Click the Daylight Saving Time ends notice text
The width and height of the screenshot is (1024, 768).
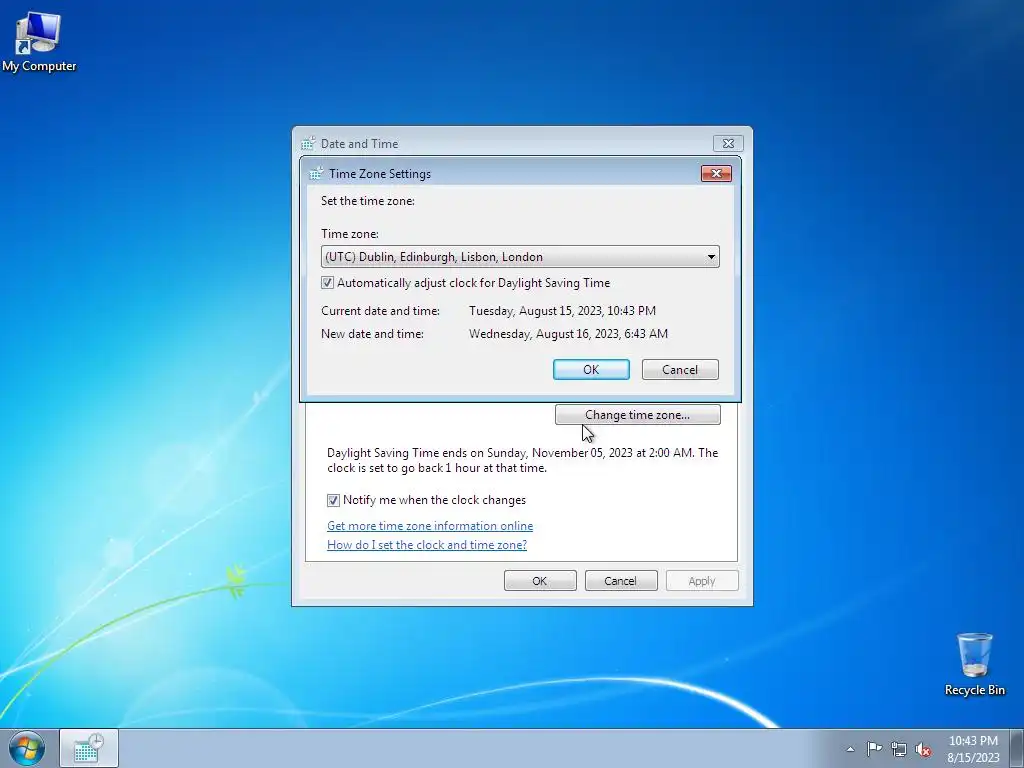(522, 460)
